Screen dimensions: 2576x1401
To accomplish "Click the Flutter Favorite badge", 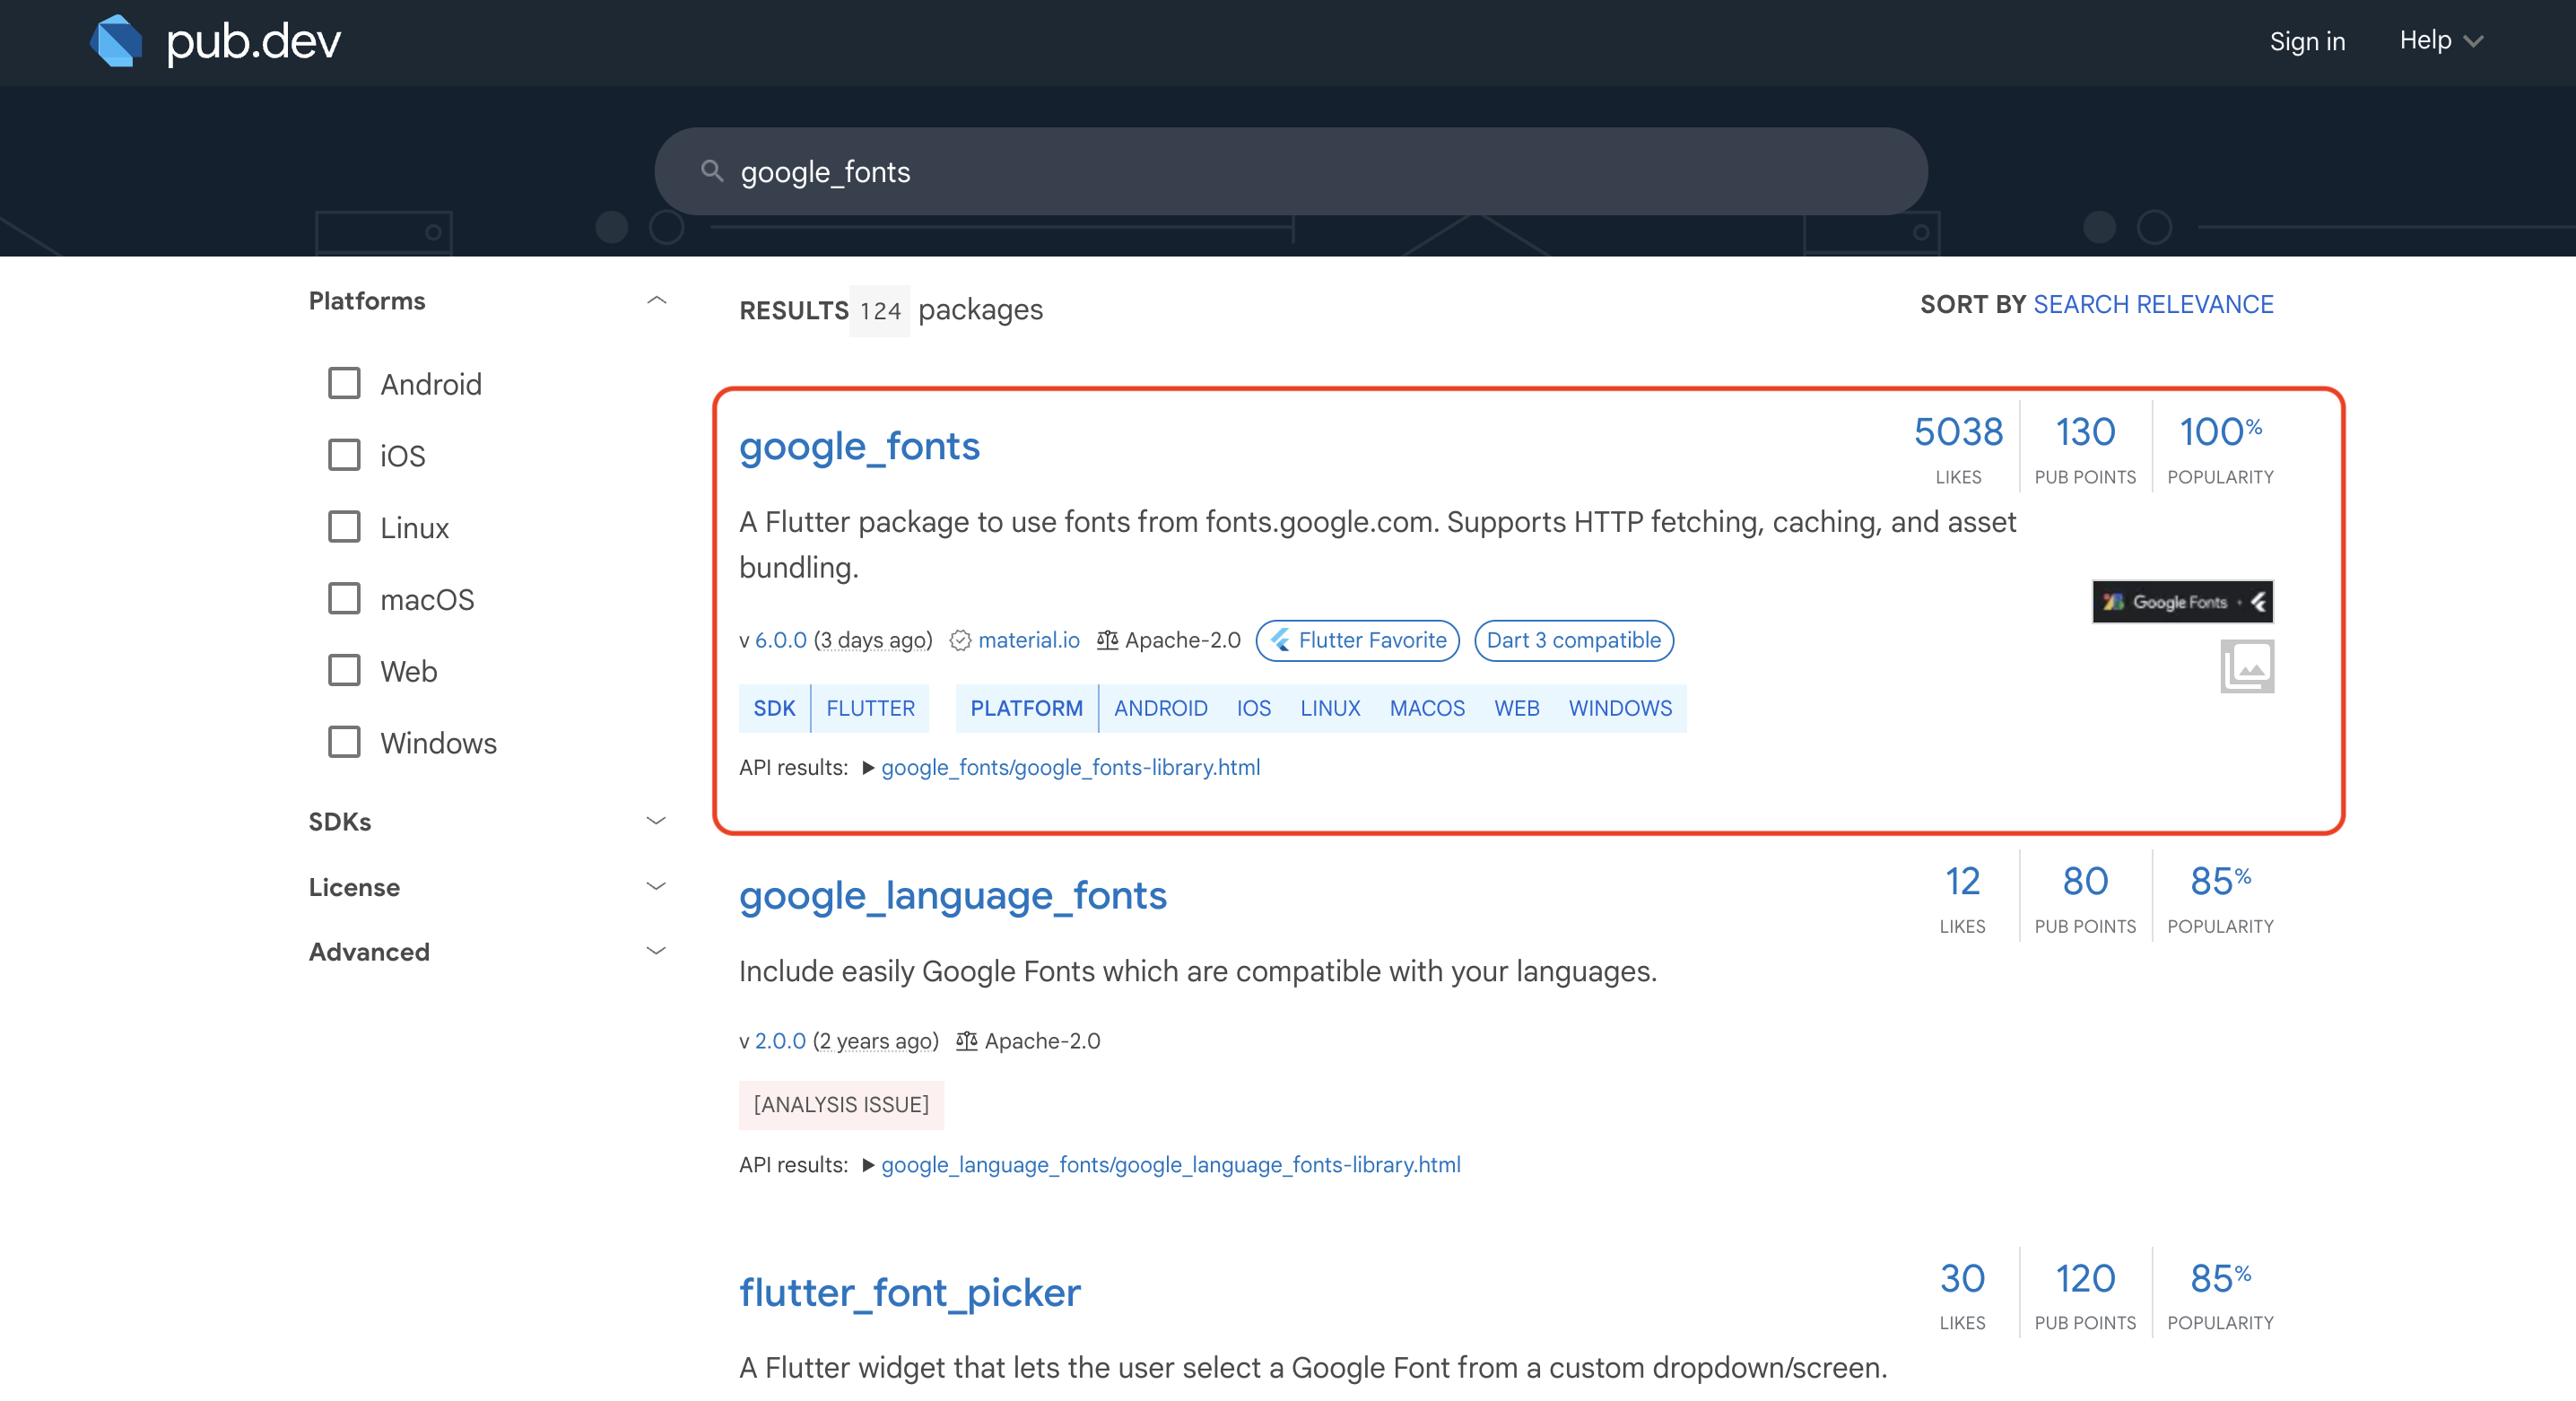I will (x=1357, y=640).
